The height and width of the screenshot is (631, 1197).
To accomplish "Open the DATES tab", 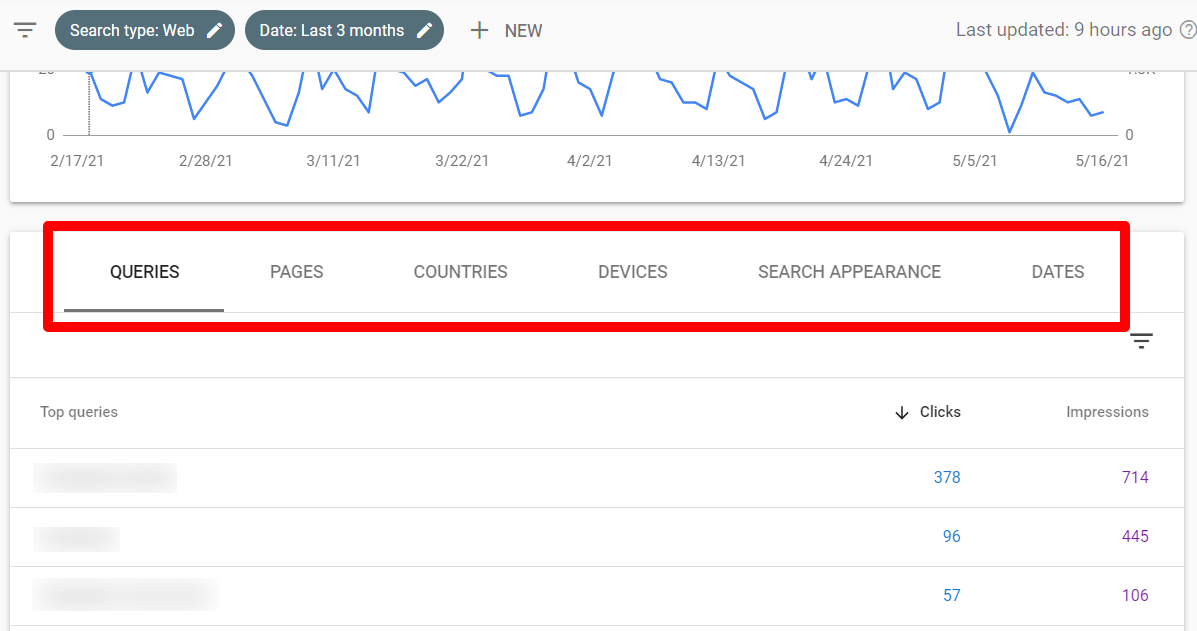I will [x=1057, y=271].
